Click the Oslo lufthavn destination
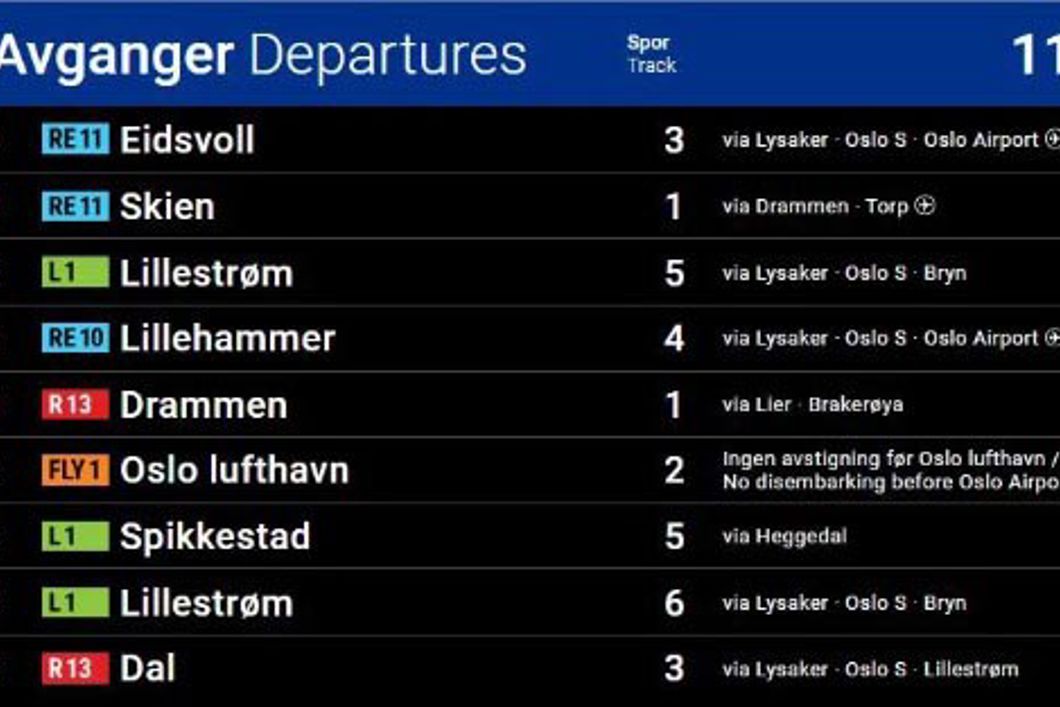 tap(234, 471)
